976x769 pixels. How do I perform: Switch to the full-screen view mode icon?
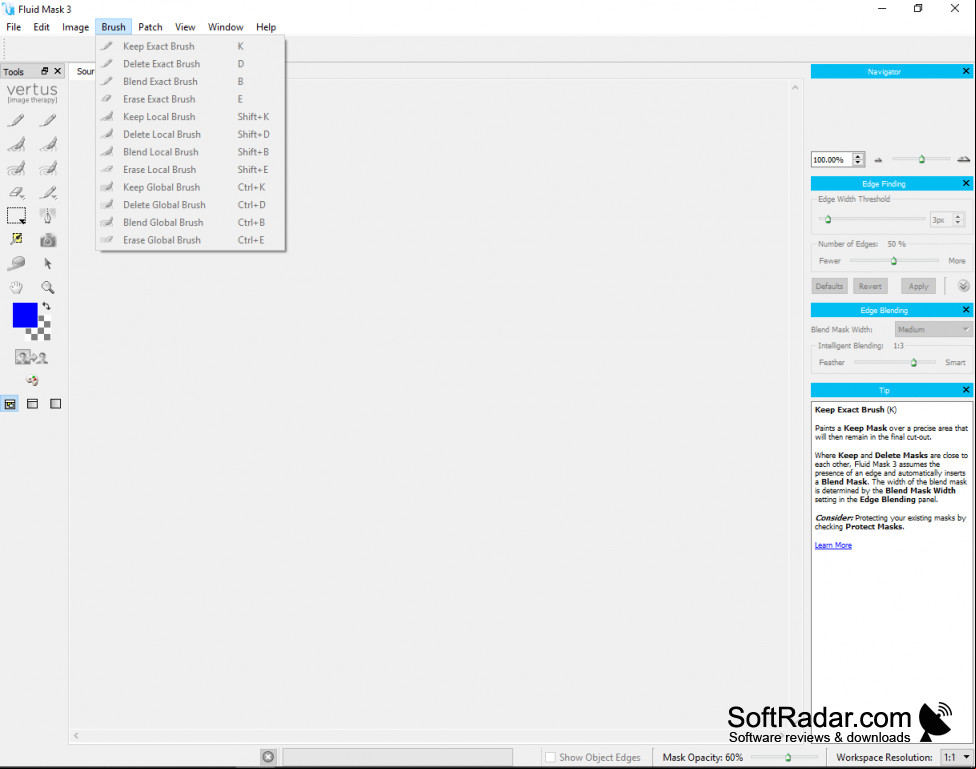(x=55, y=404)
